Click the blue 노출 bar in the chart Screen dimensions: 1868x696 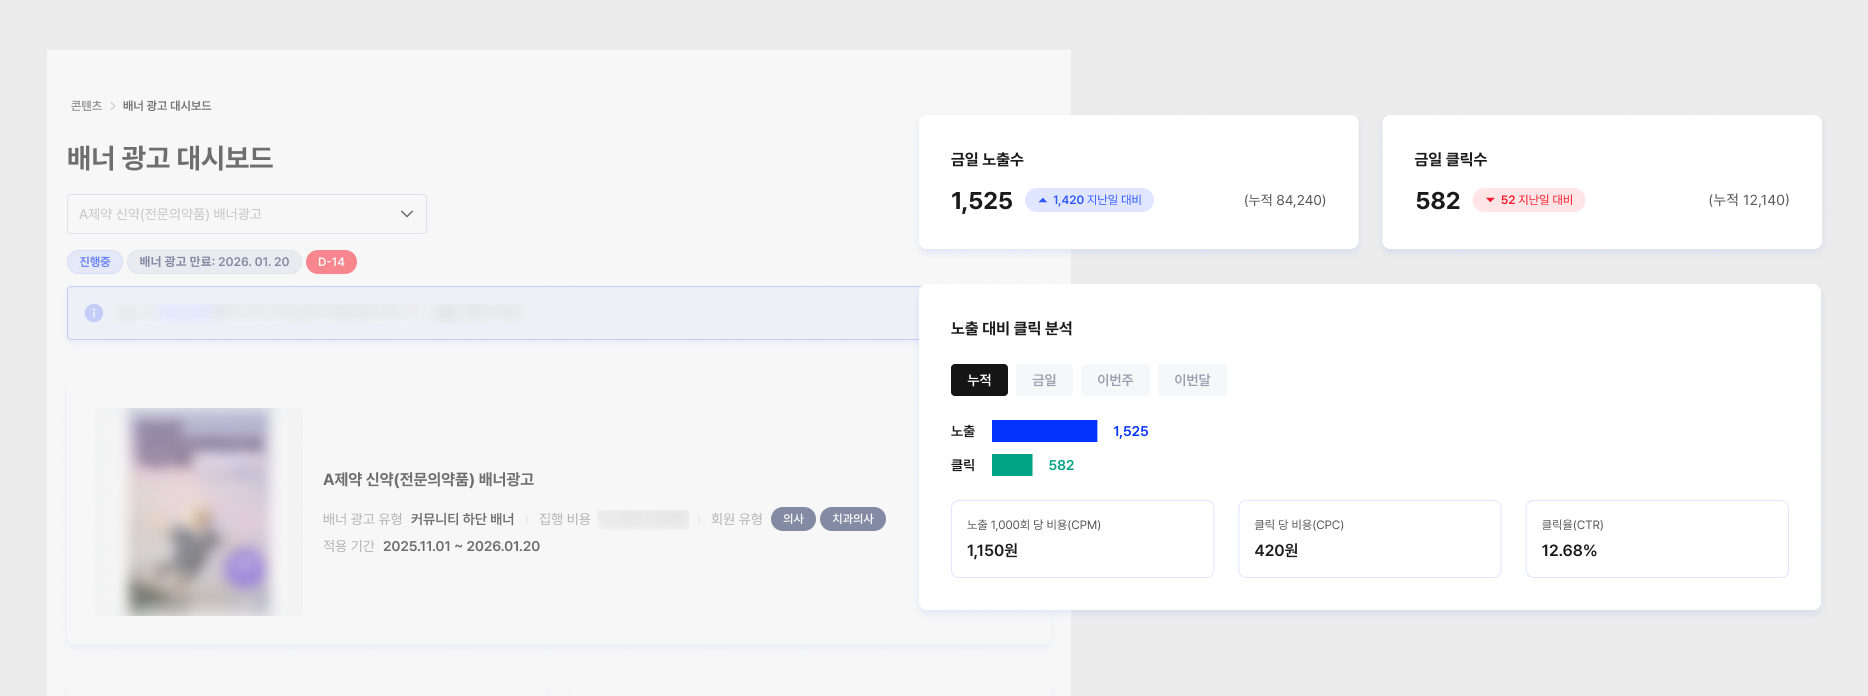(1044, 431)
